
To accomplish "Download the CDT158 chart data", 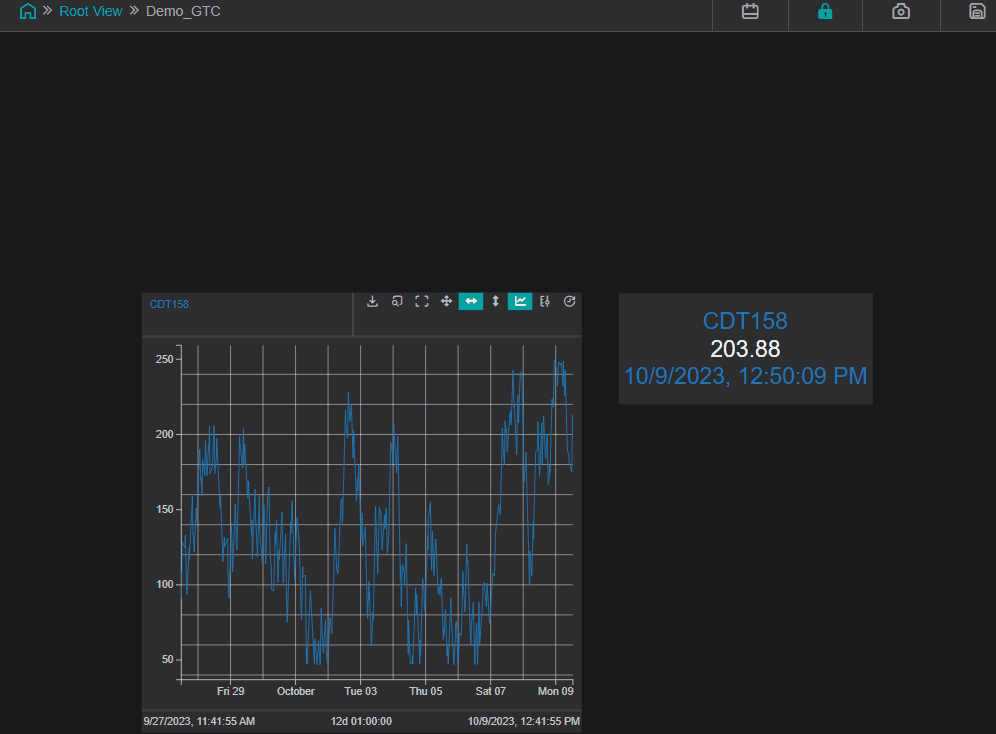I will click(x=372, y=302).
